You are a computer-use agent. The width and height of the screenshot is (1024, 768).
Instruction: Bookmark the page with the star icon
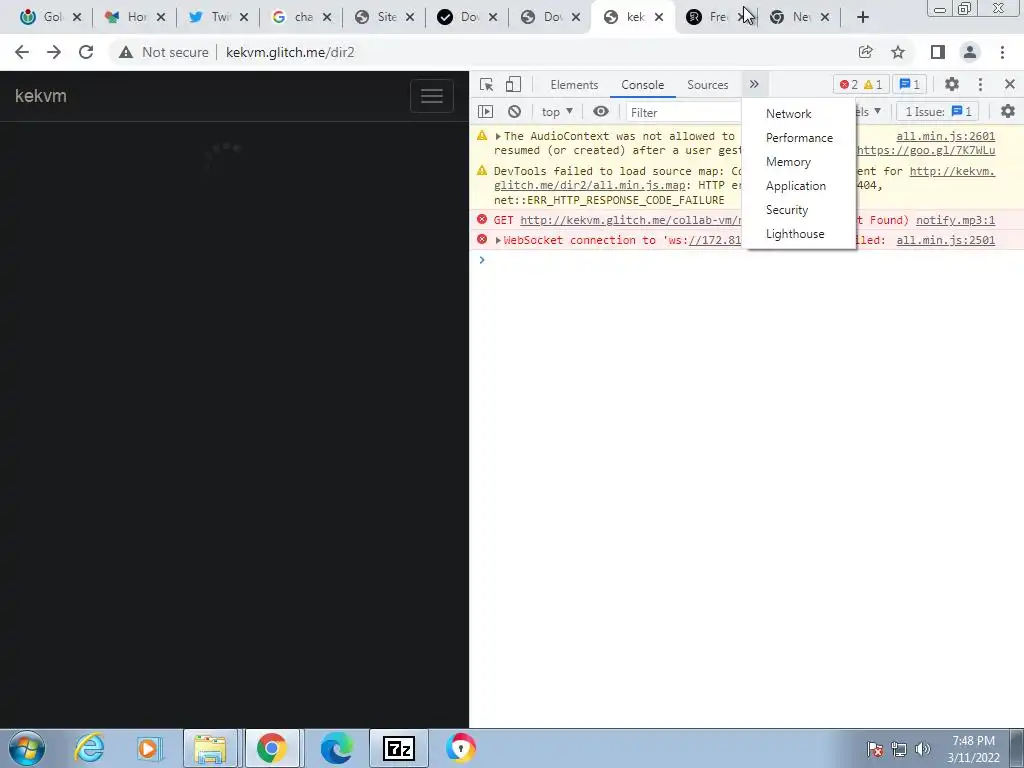[x=898, y=52]
